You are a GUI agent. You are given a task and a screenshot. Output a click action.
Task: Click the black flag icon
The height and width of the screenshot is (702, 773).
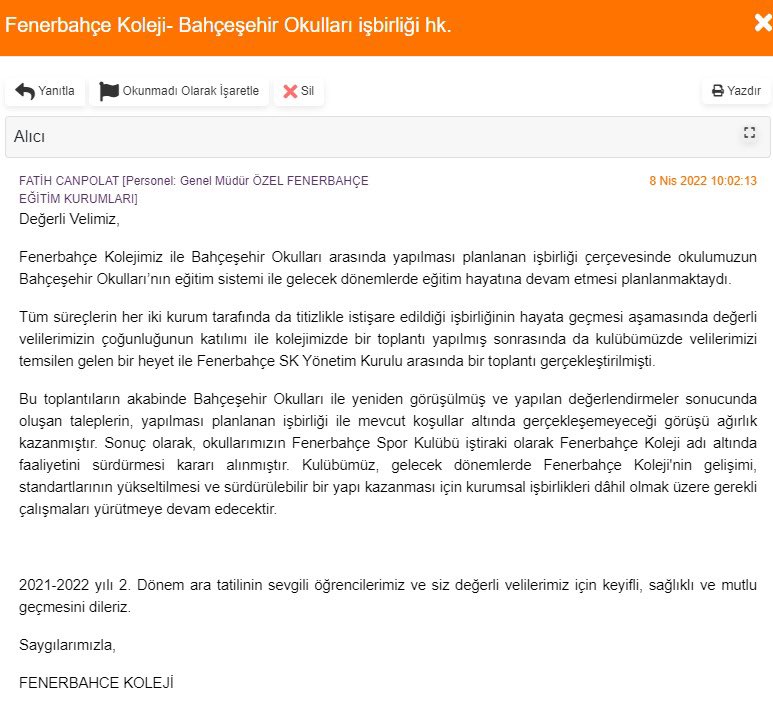point(109,91)
